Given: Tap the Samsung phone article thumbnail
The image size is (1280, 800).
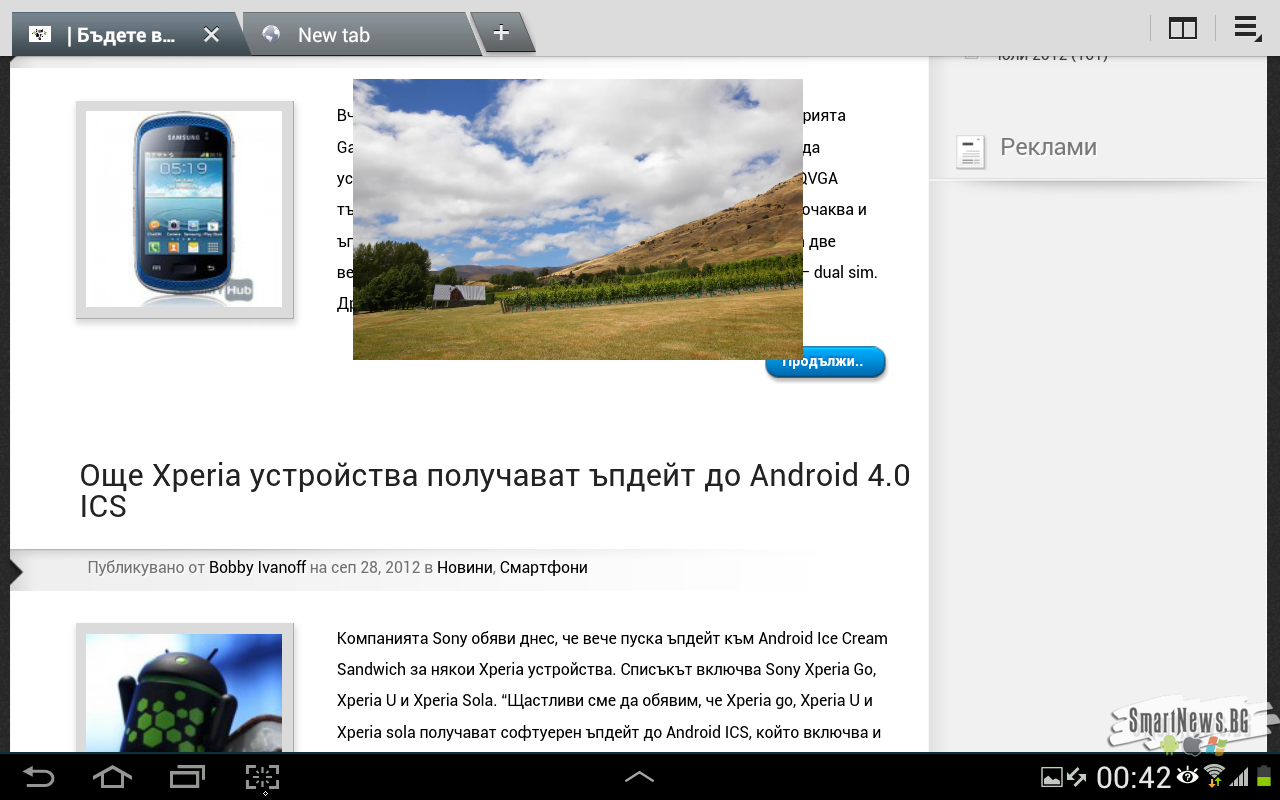Looking at the screenshot, I should point(184,209).
